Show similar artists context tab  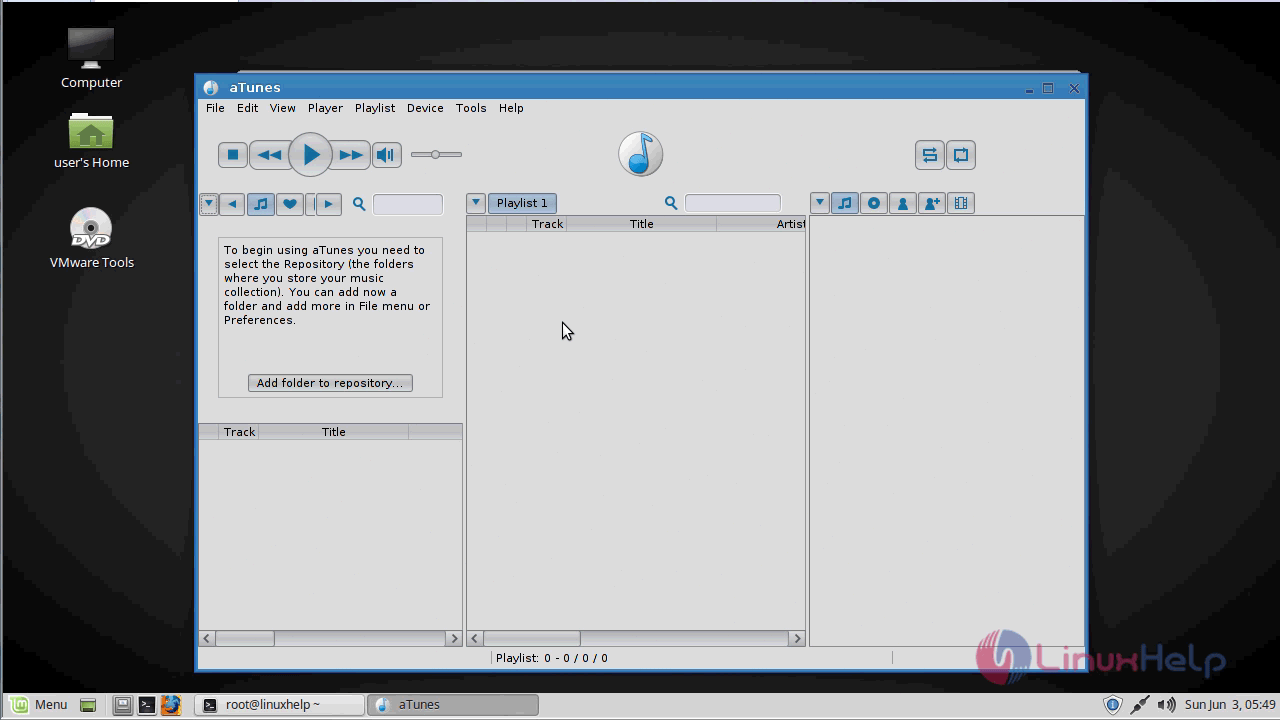(932, 203)
